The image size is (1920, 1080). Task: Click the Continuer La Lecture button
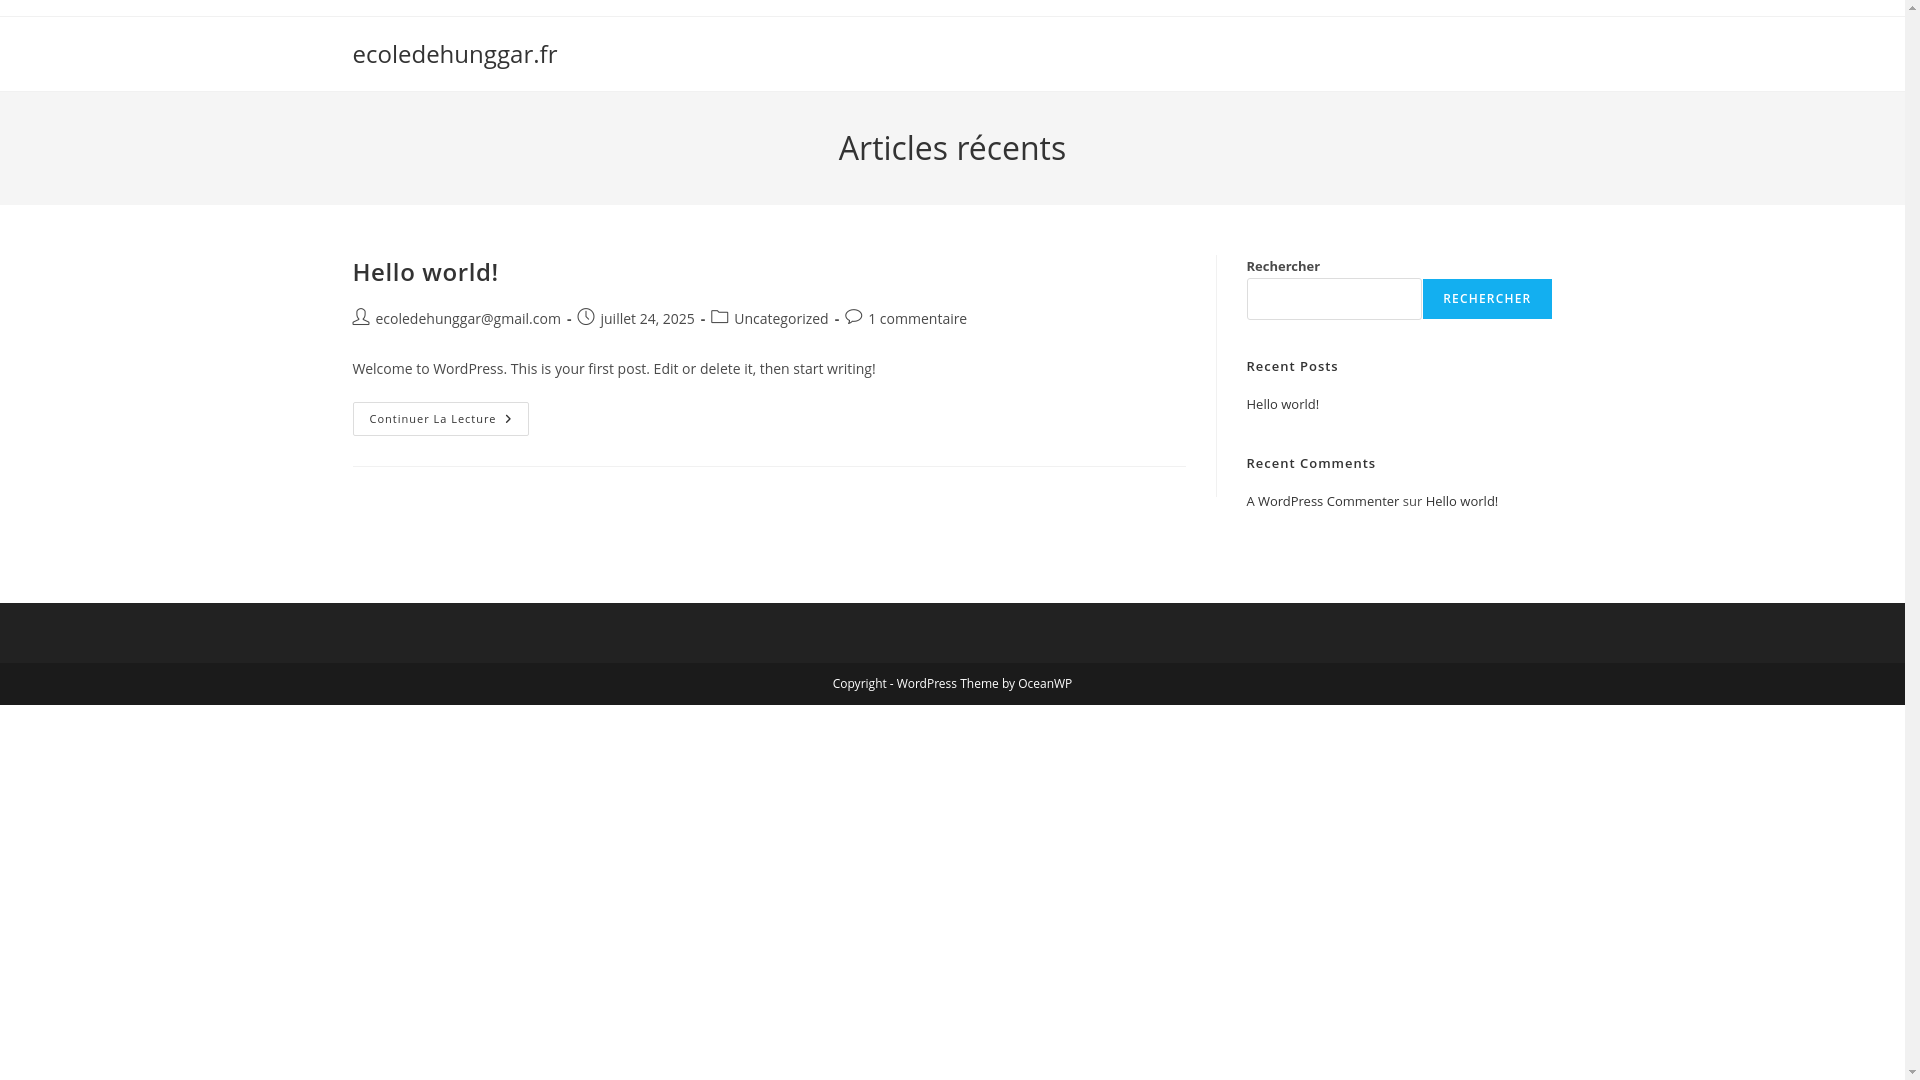pos(440,419)
